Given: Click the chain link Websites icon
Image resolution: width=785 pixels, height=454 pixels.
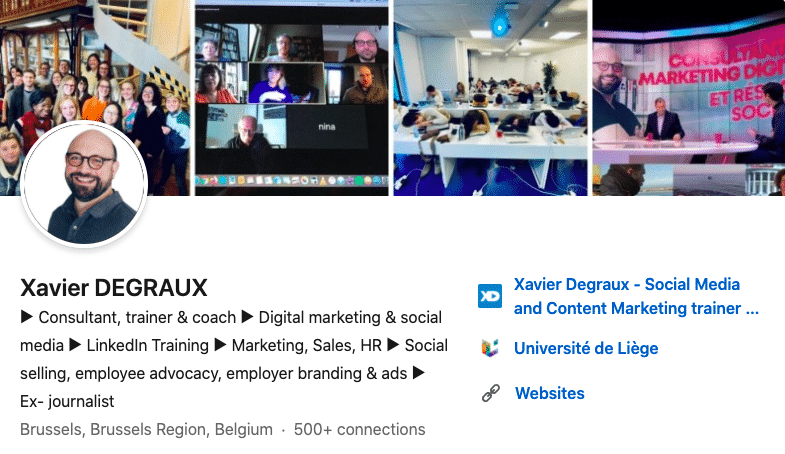Looking at the screenshot, I should [x=491, y=393].
